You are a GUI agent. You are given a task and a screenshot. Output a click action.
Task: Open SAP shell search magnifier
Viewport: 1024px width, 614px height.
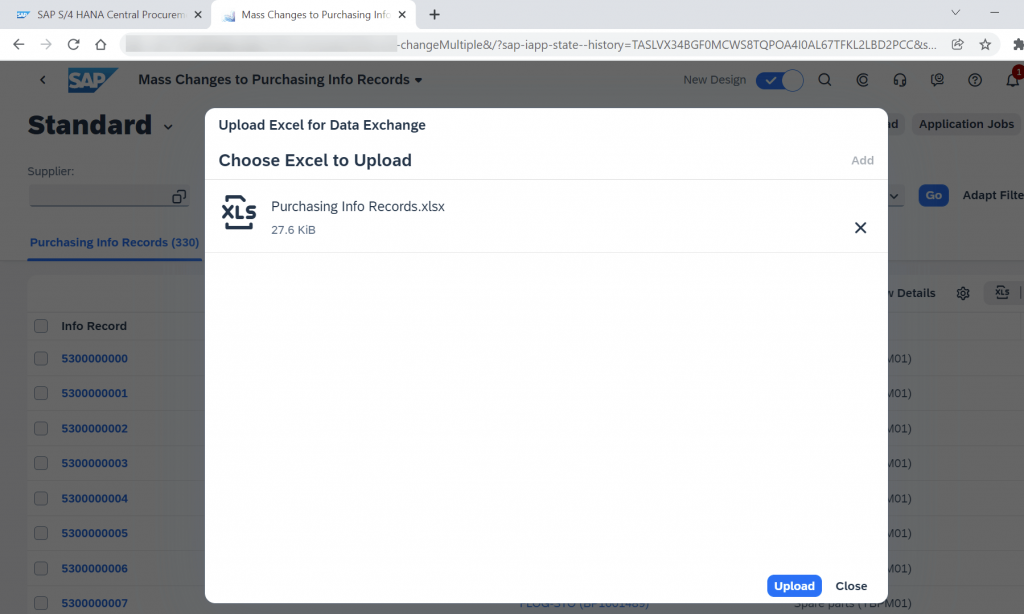point(825,80)
